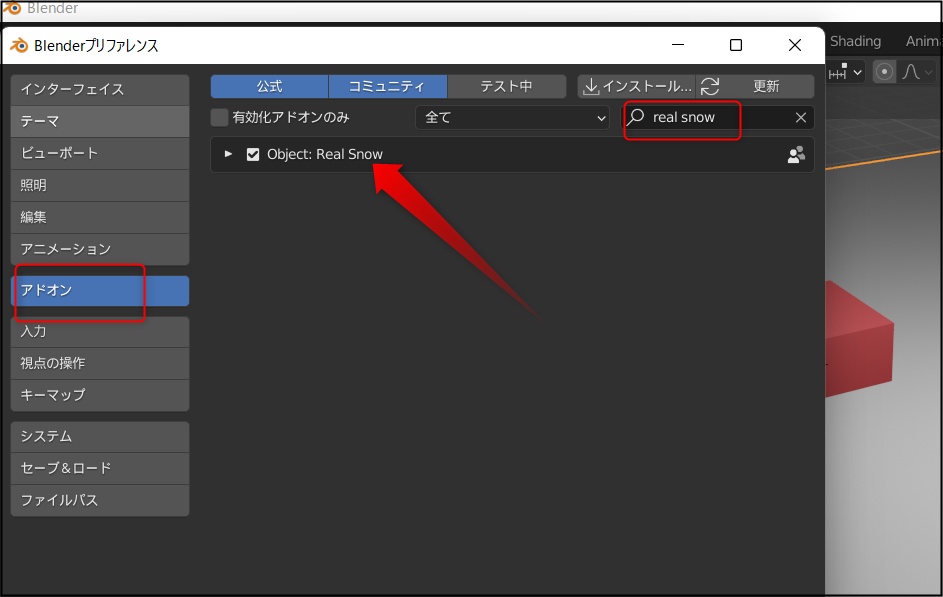The image size is (943, 597).
Task: Minimize the Blender preferences window
Action: click(x=678, y=45)
